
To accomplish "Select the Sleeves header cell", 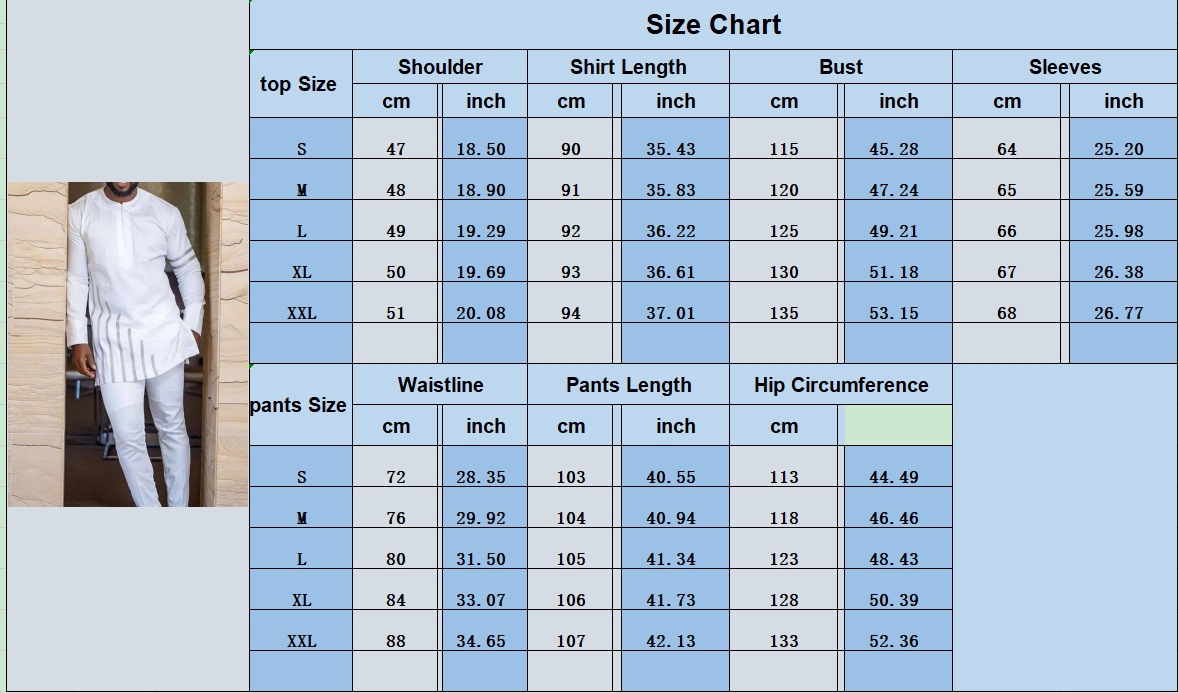I will [x=1065, y=67].
